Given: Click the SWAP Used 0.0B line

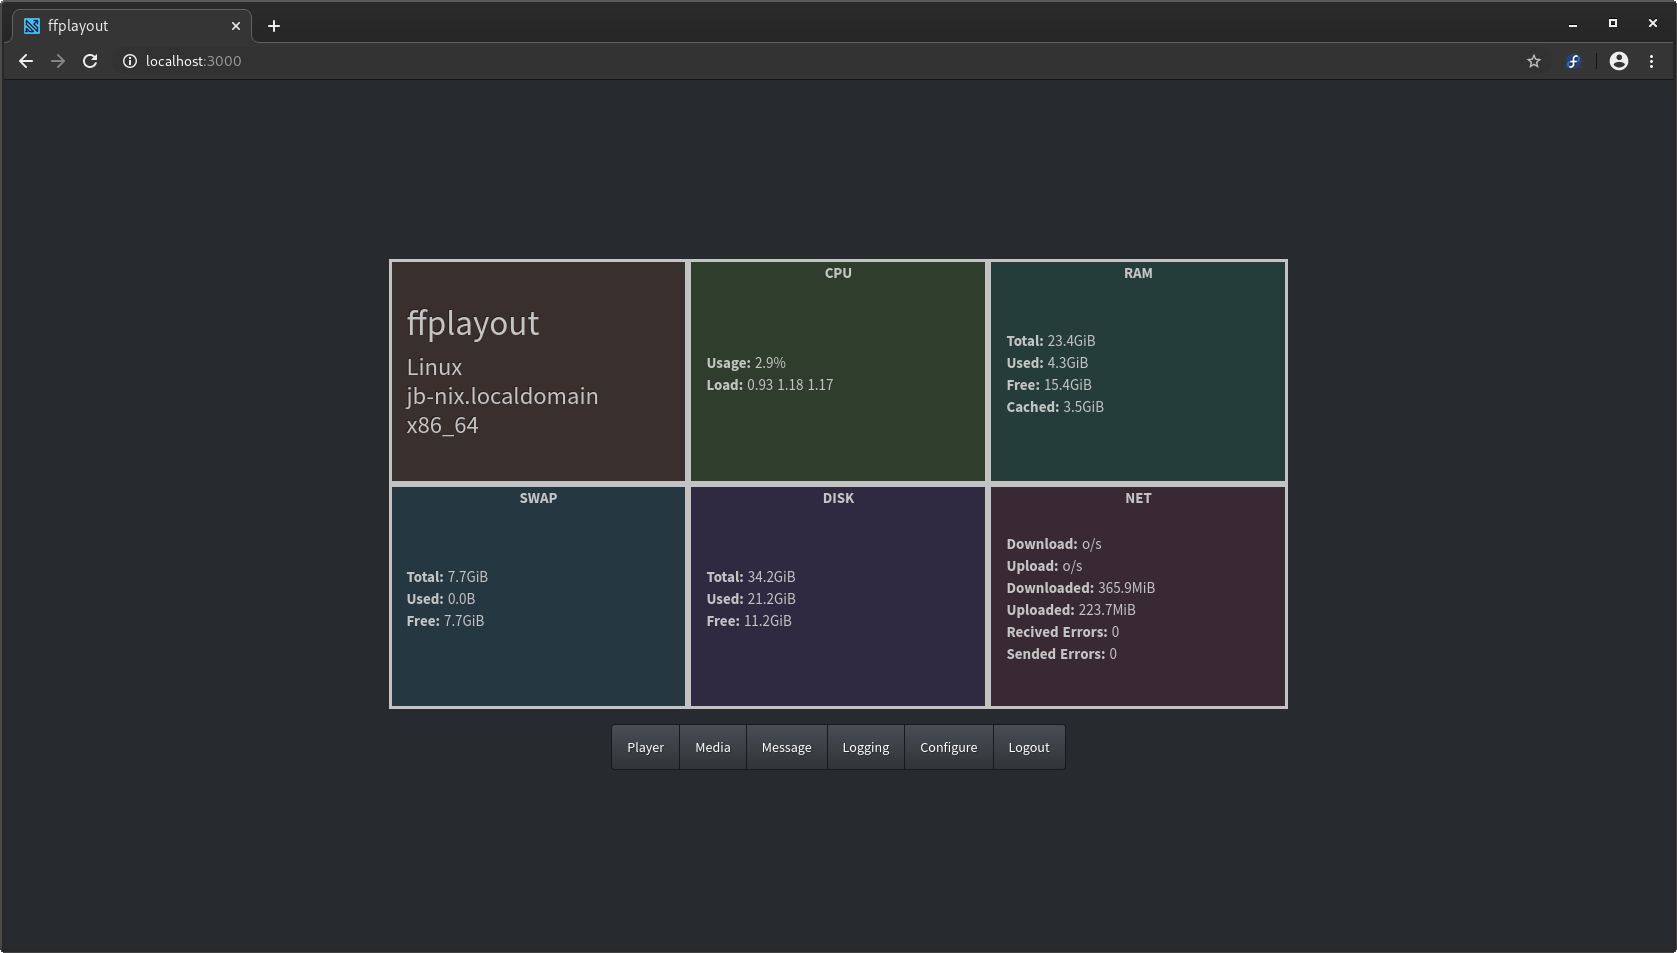Looking at the screenshot, I should point(441,599).
